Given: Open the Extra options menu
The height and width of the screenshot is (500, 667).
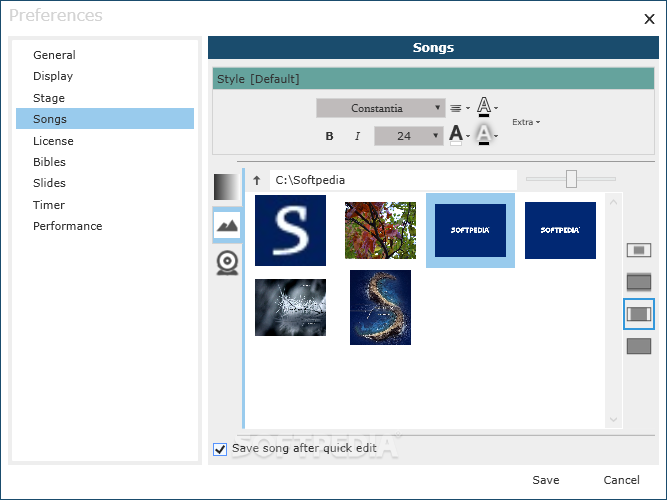Looking at the screenshot, I should click(x=526, y=122).
